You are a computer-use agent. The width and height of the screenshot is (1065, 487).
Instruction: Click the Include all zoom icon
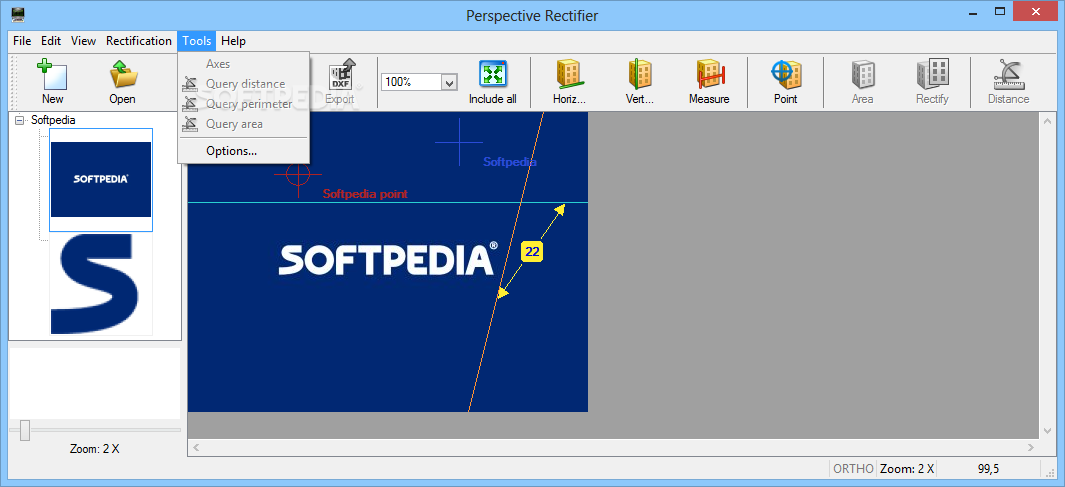coord(493,73)
